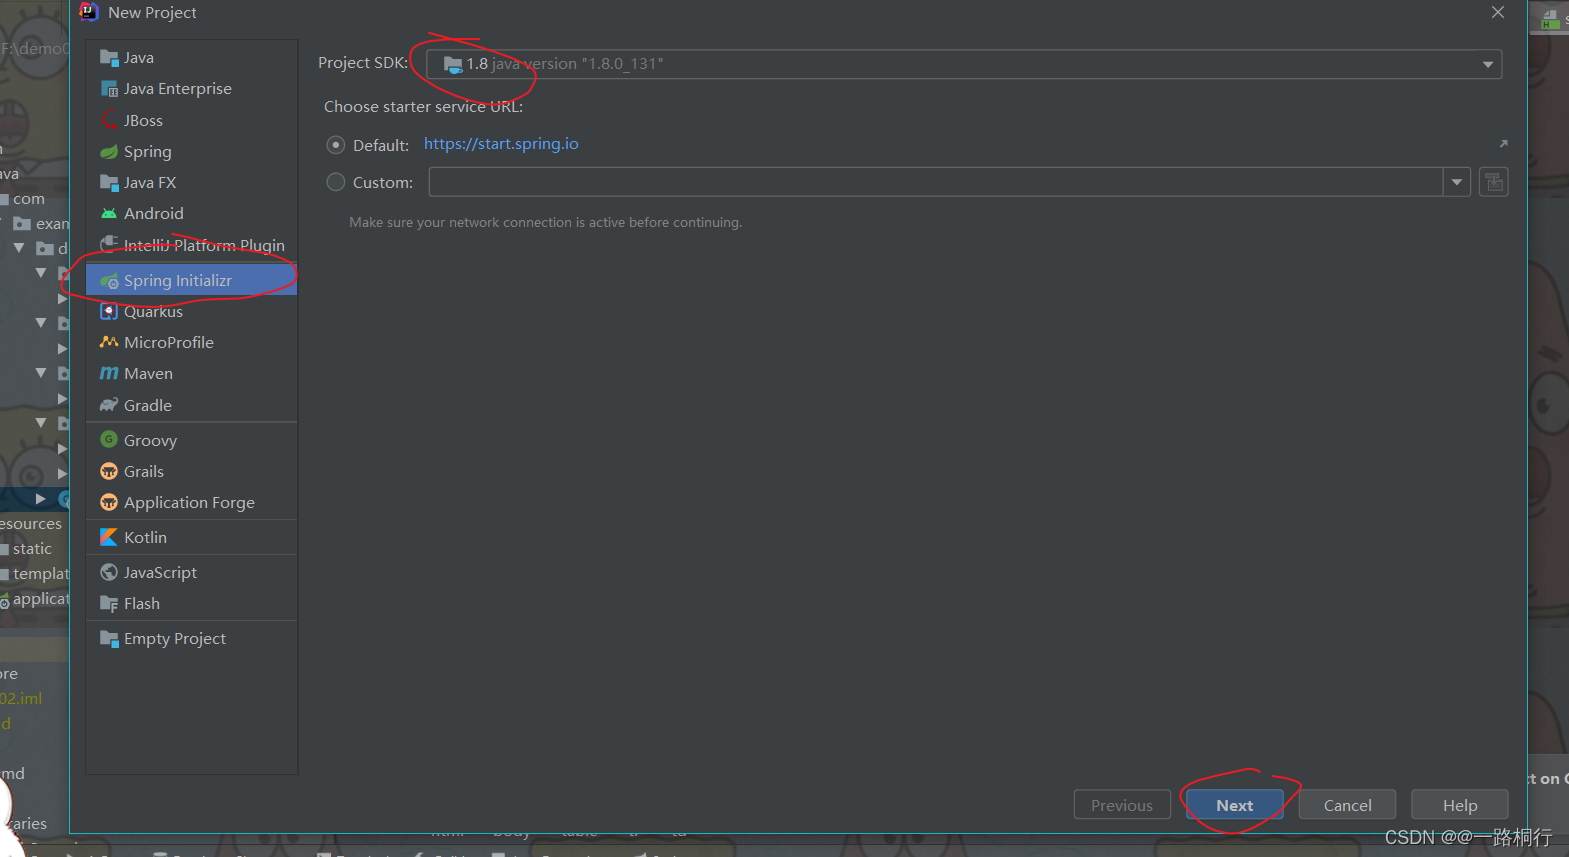The width and height of the screenshot is (1569, 857).
Task: Click the Next button
Action: 1235,805
